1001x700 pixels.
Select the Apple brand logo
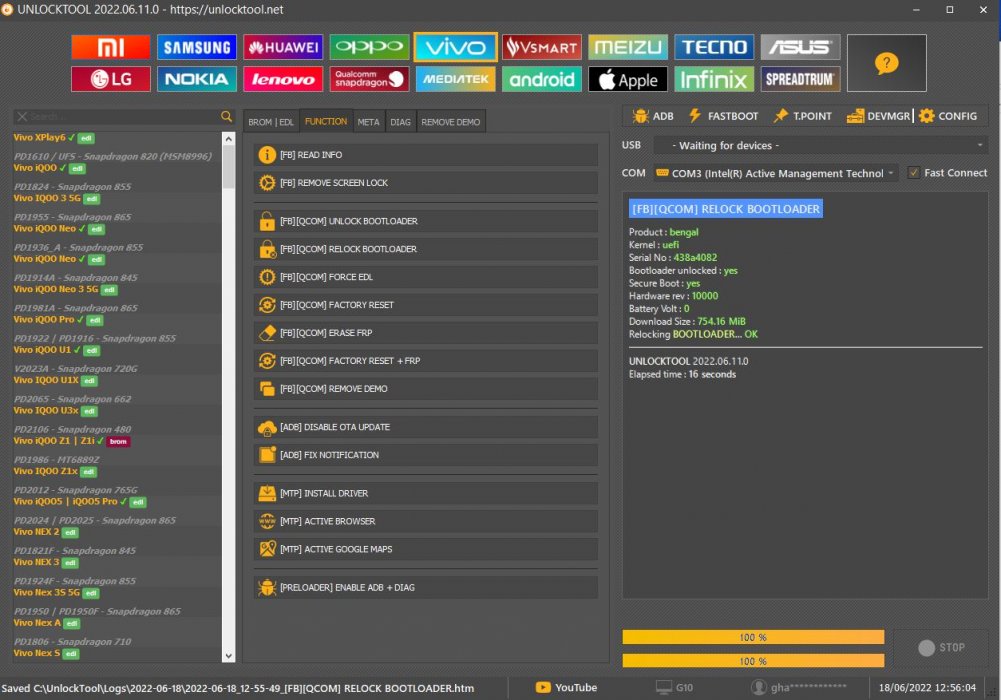[628, 79]
